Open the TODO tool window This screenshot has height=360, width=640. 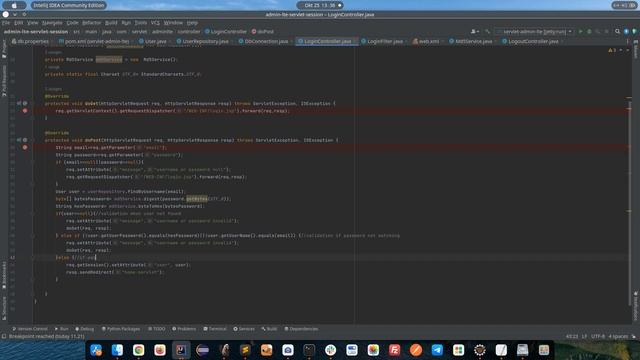[157, 329]
